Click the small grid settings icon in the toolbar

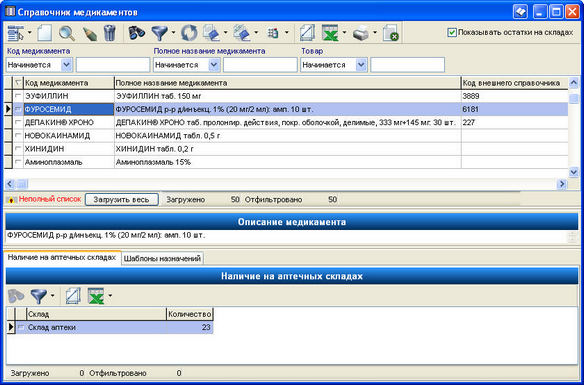273,33
